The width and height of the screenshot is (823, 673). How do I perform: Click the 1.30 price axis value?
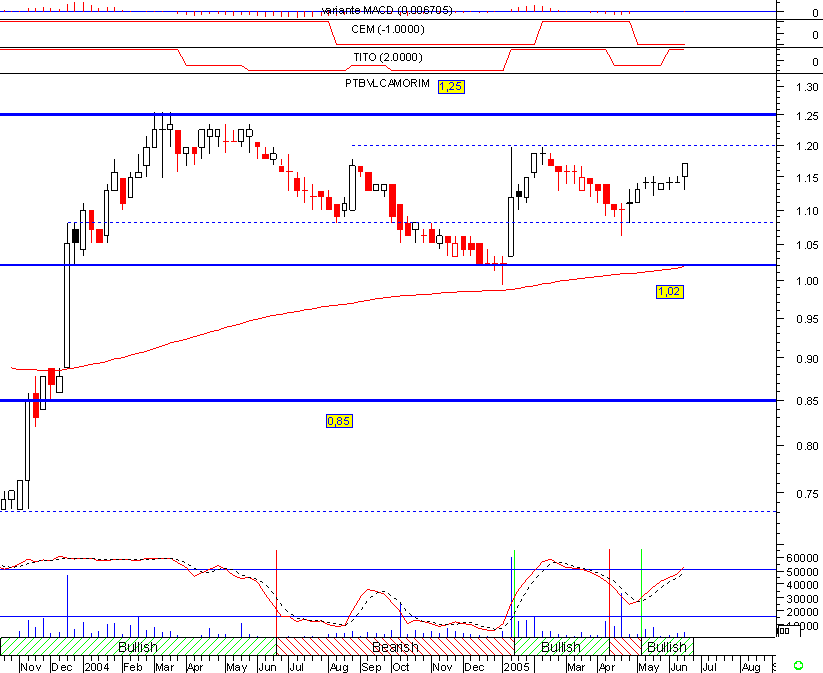click(x=807, y=87)
